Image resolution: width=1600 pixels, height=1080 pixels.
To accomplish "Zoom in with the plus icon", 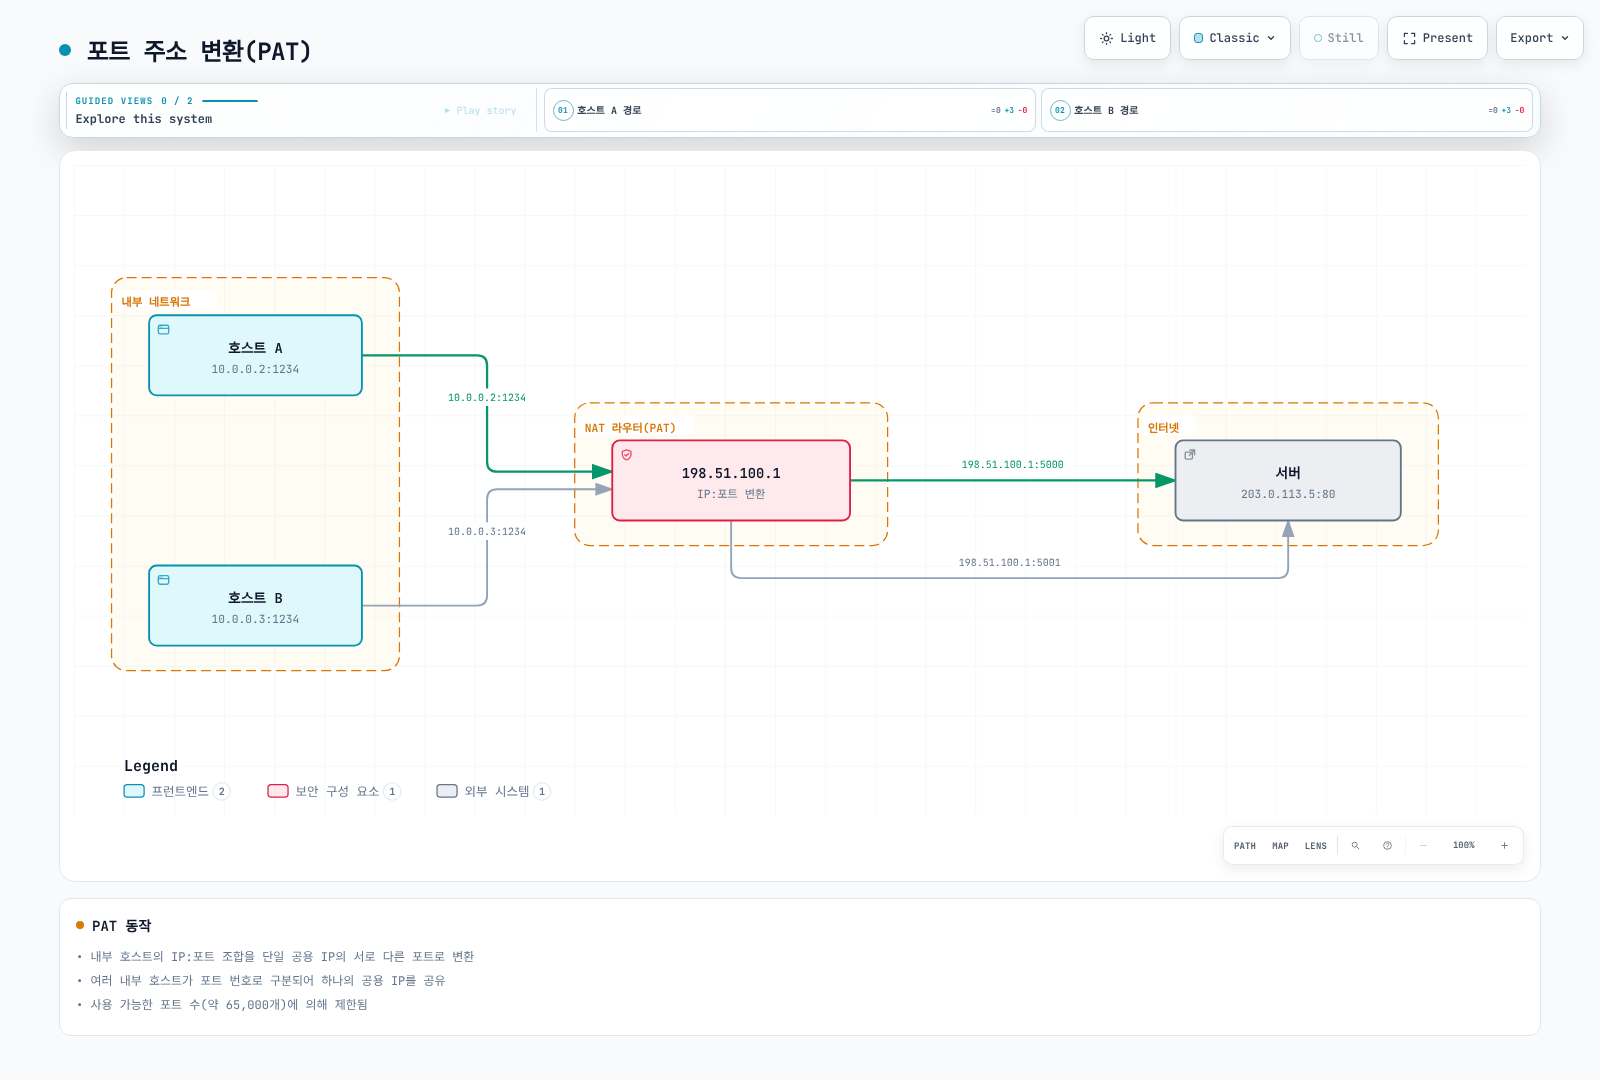I will click(x=1504, y=846).
